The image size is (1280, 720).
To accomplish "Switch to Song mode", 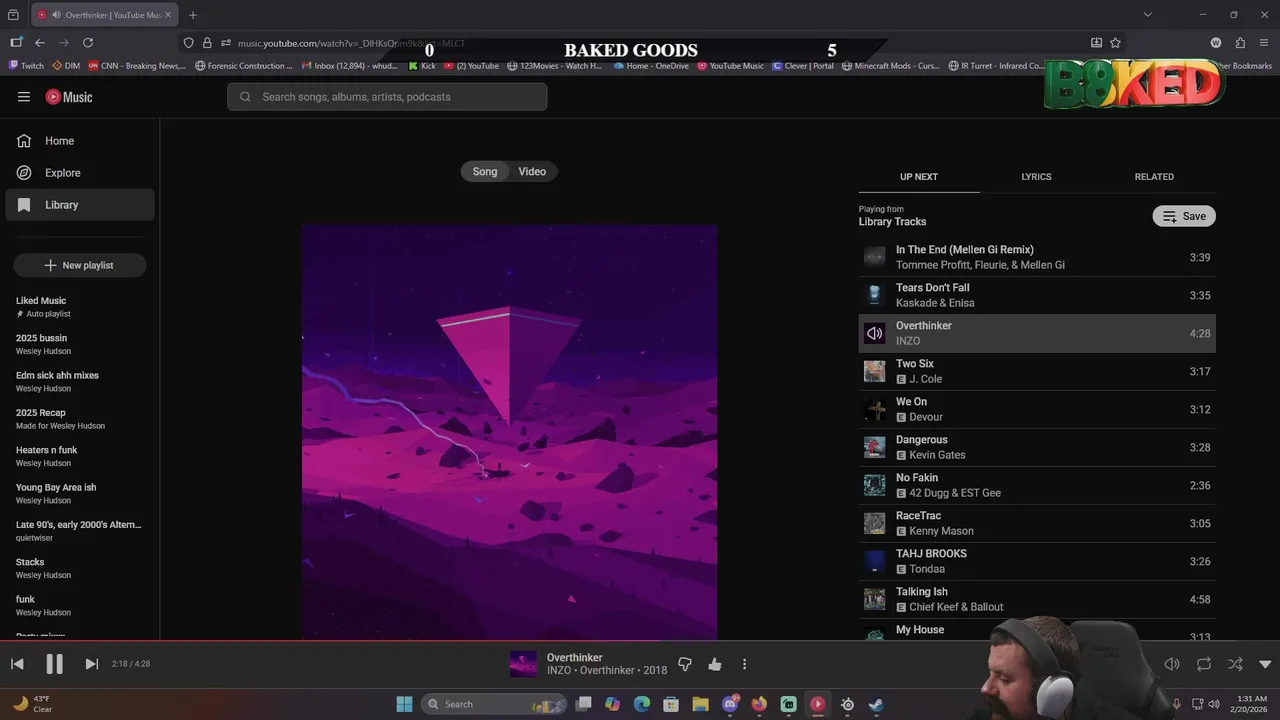I will click(x=485, y=172).
